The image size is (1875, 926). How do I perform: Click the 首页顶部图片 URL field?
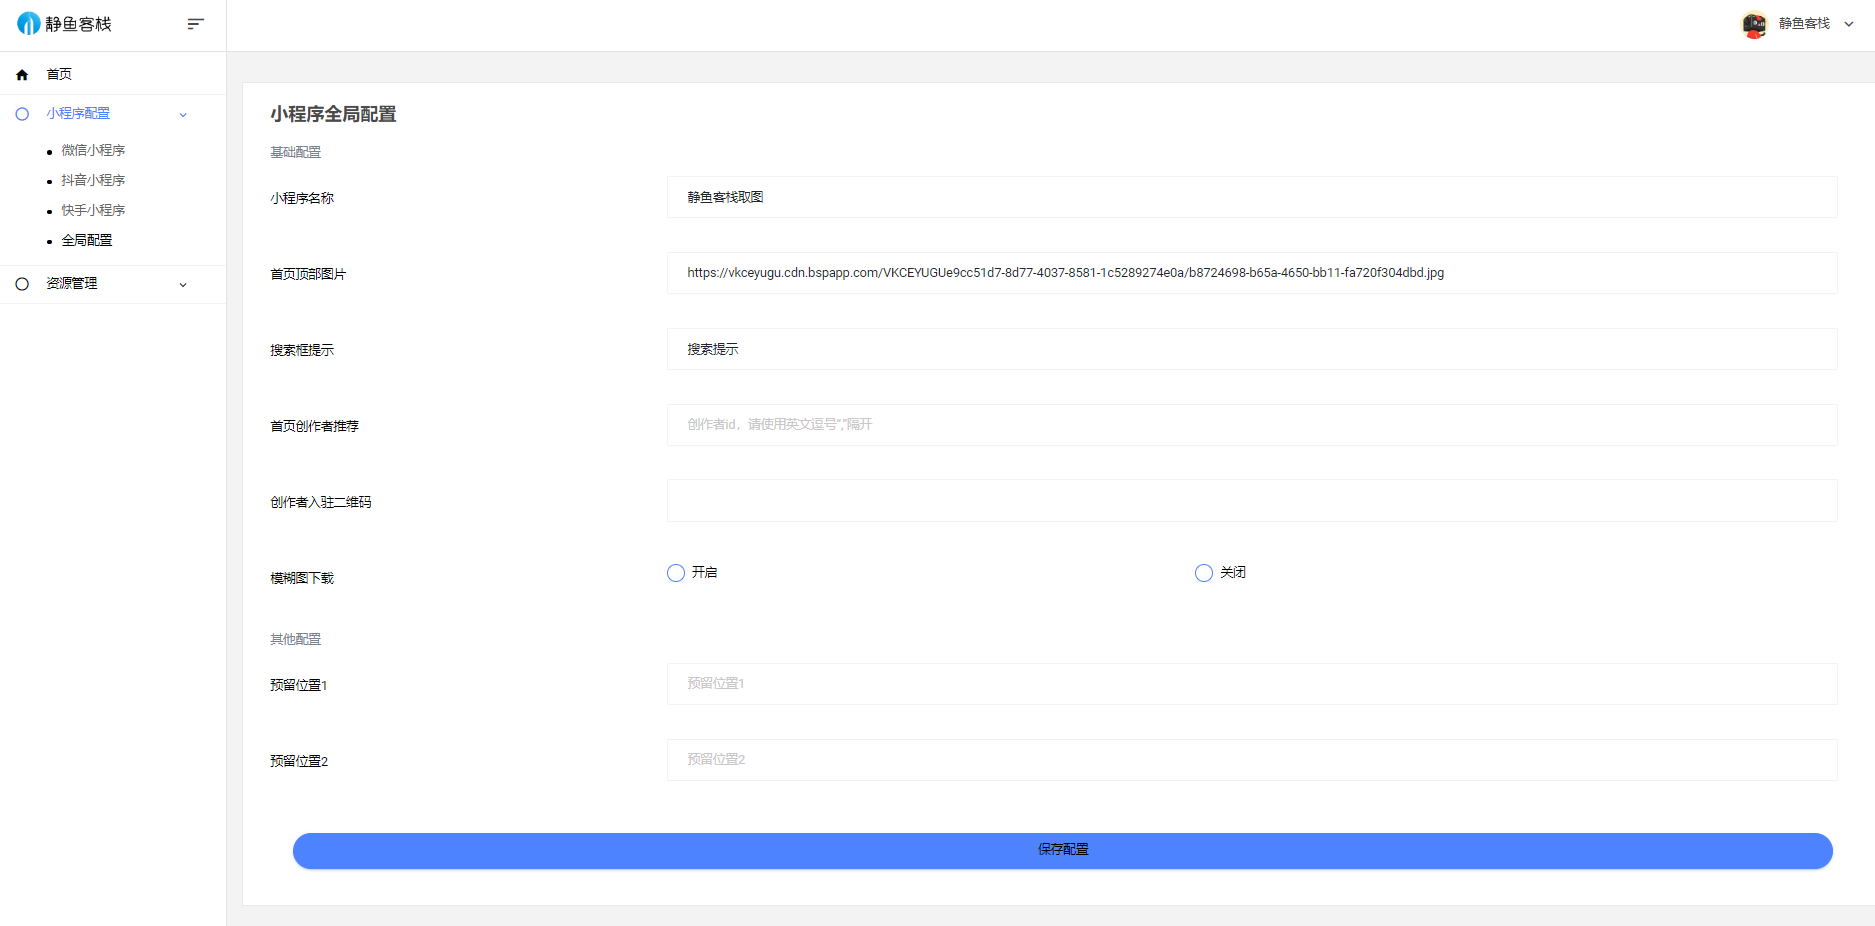pyautogui.click(x=1251, y=273)
